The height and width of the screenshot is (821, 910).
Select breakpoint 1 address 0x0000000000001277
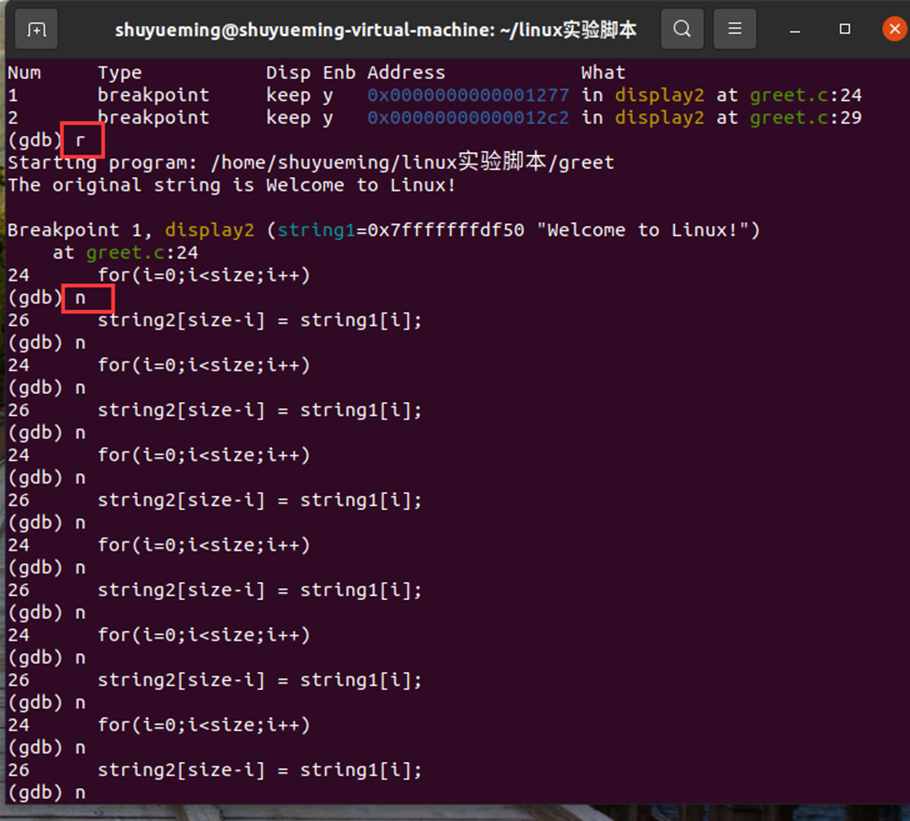click(468, 95)
